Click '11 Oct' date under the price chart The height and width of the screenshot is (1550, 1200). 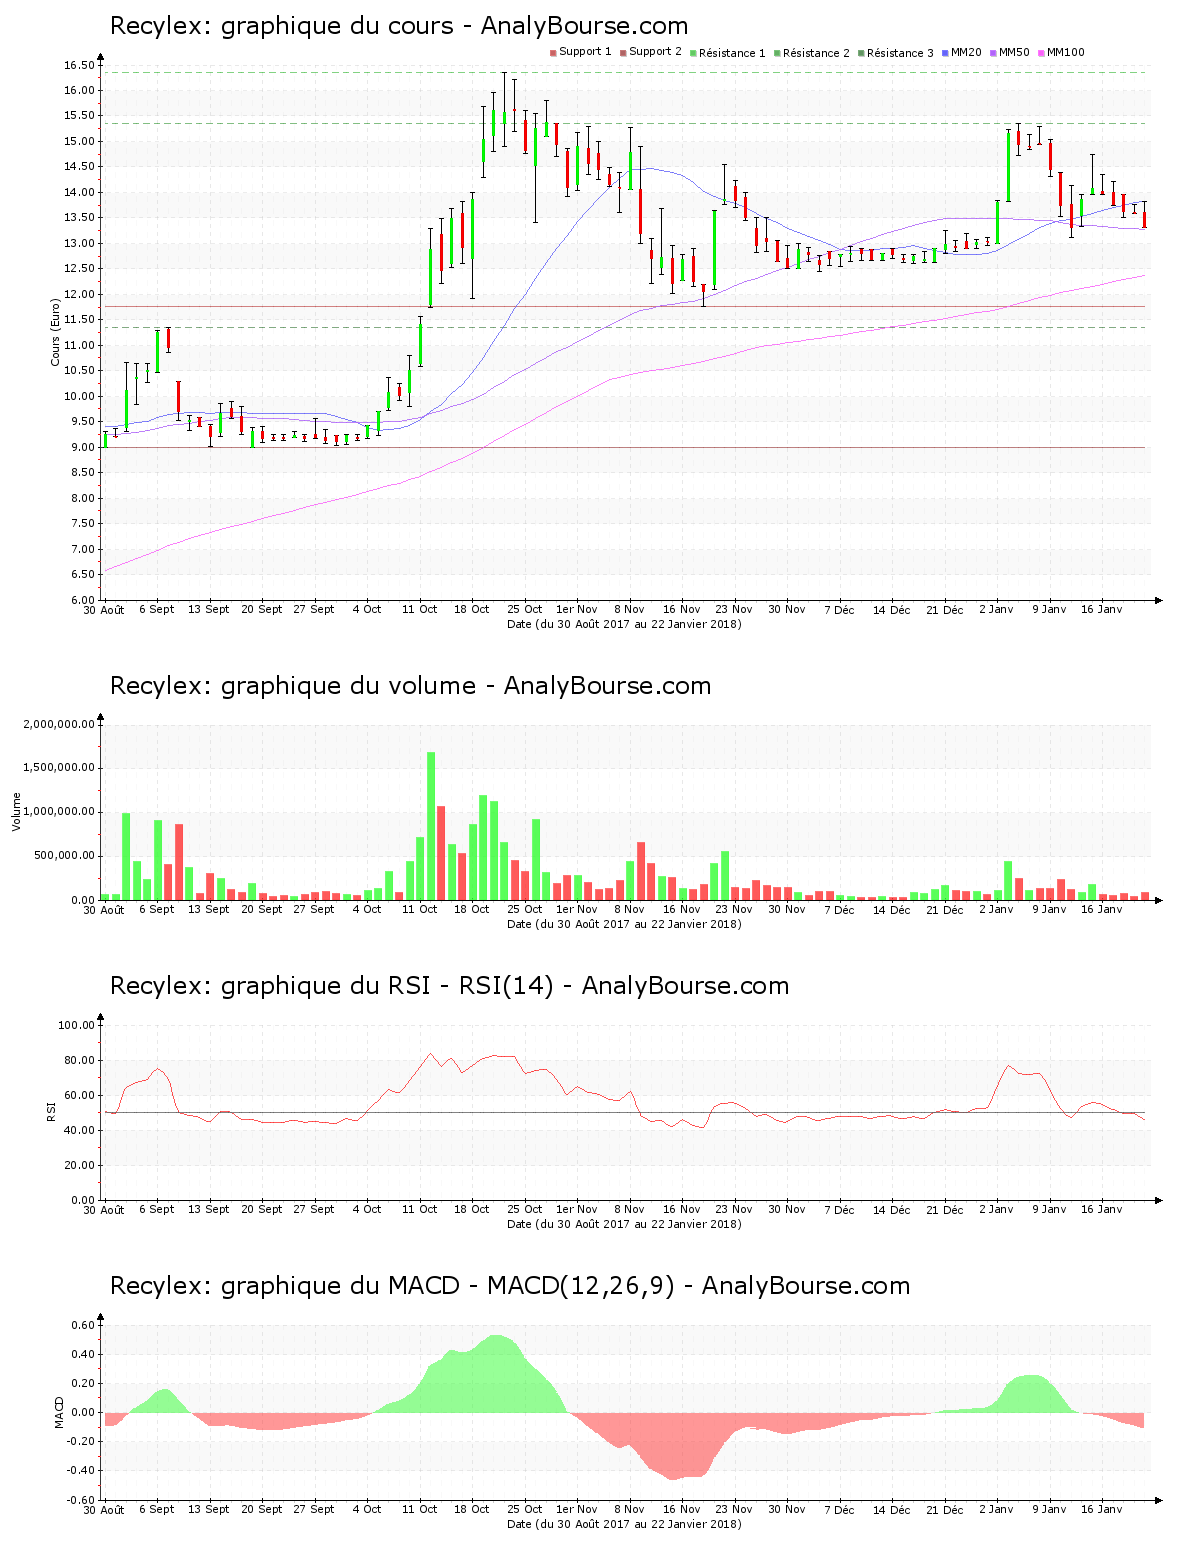[x=420, y=609]
